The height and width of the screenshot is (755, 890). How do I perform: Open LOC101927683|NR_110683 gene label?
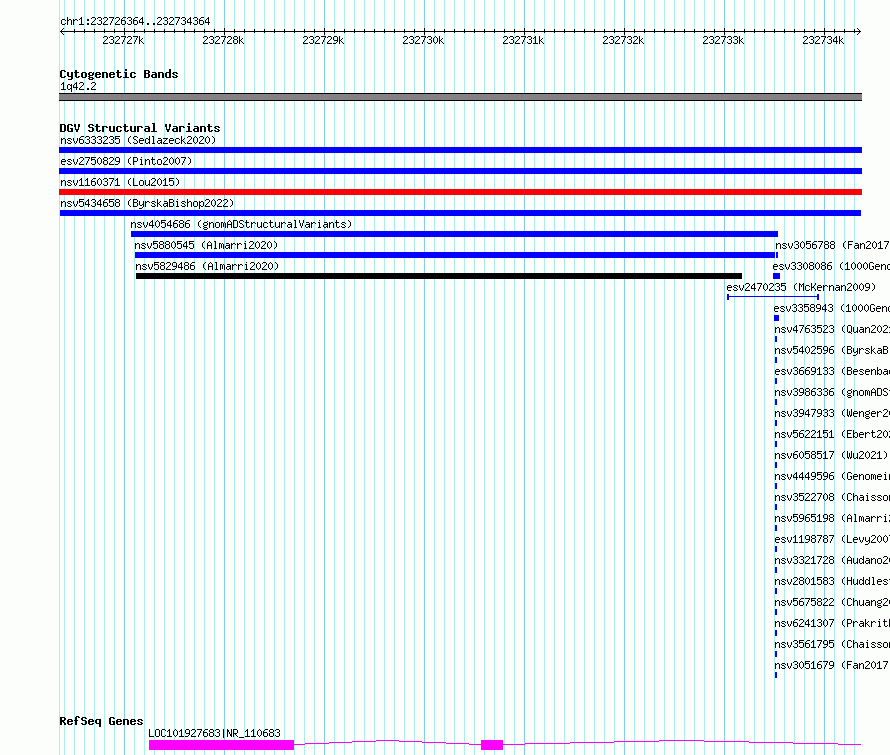coord(215,733)
